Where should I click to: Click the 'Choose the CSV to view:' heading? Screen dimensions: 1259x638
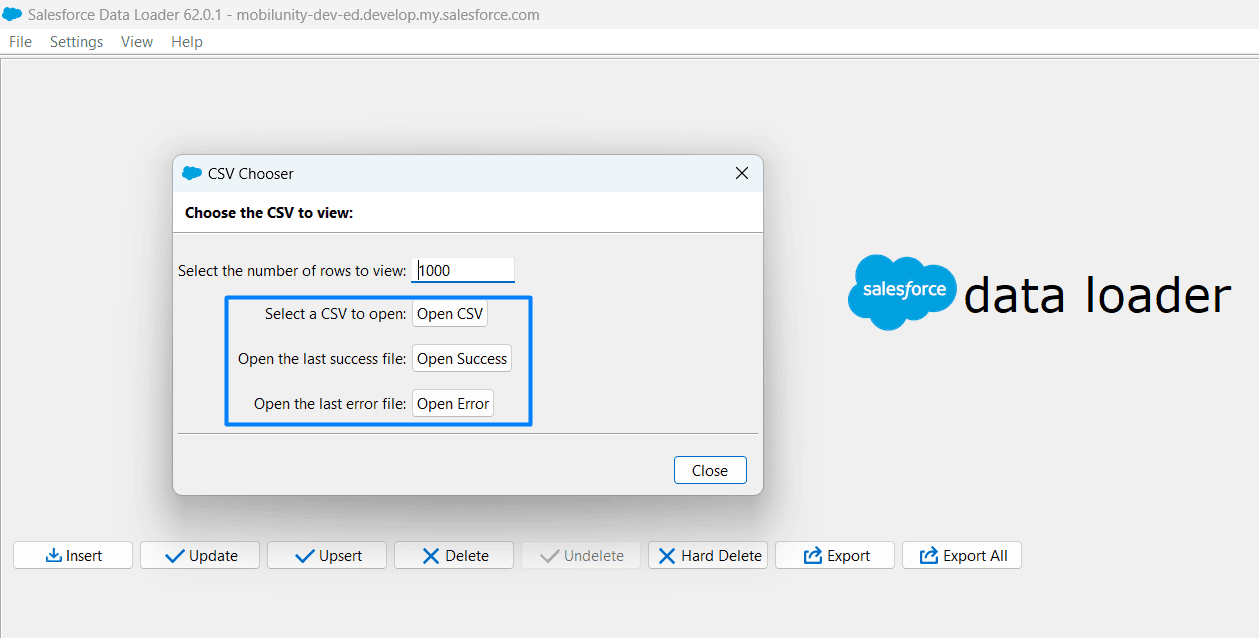pyautogui.click(x=269, y=213)
